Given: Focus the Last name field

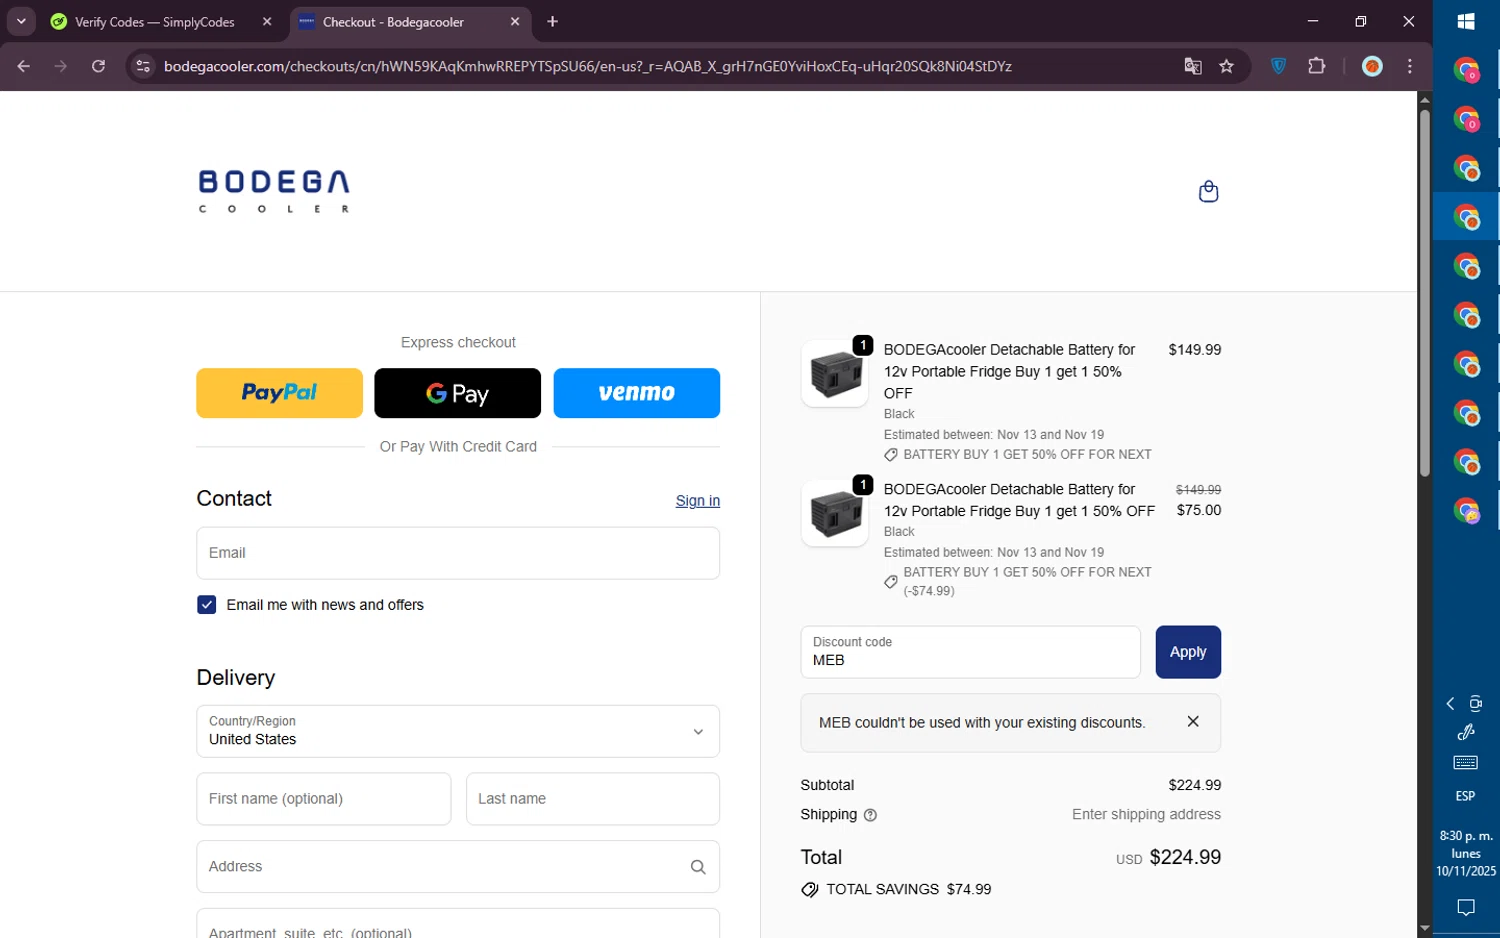Looking at the screenshot, I should tap(593, 799).
